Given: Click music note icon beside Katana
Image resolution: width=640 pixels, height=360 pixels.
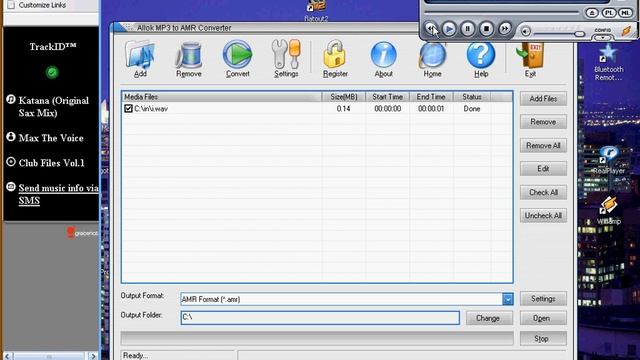Looking at the screenshot, I should point(11,99).
